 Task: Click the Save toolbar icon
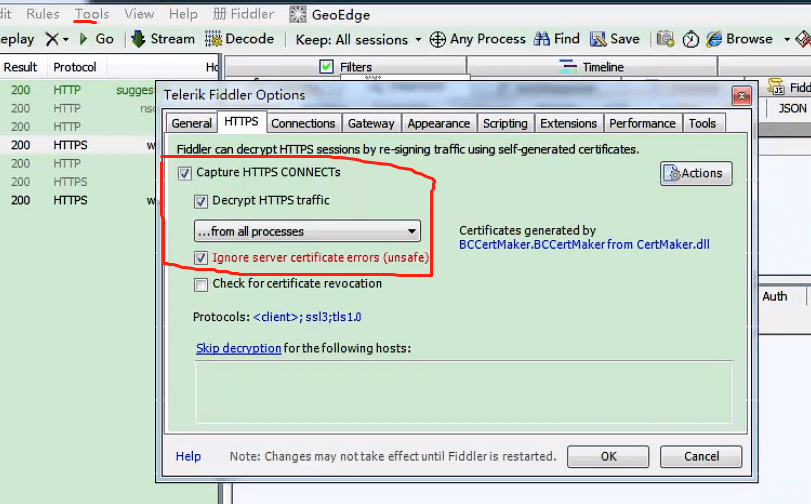pyautogui.click(x=598, y=39)
